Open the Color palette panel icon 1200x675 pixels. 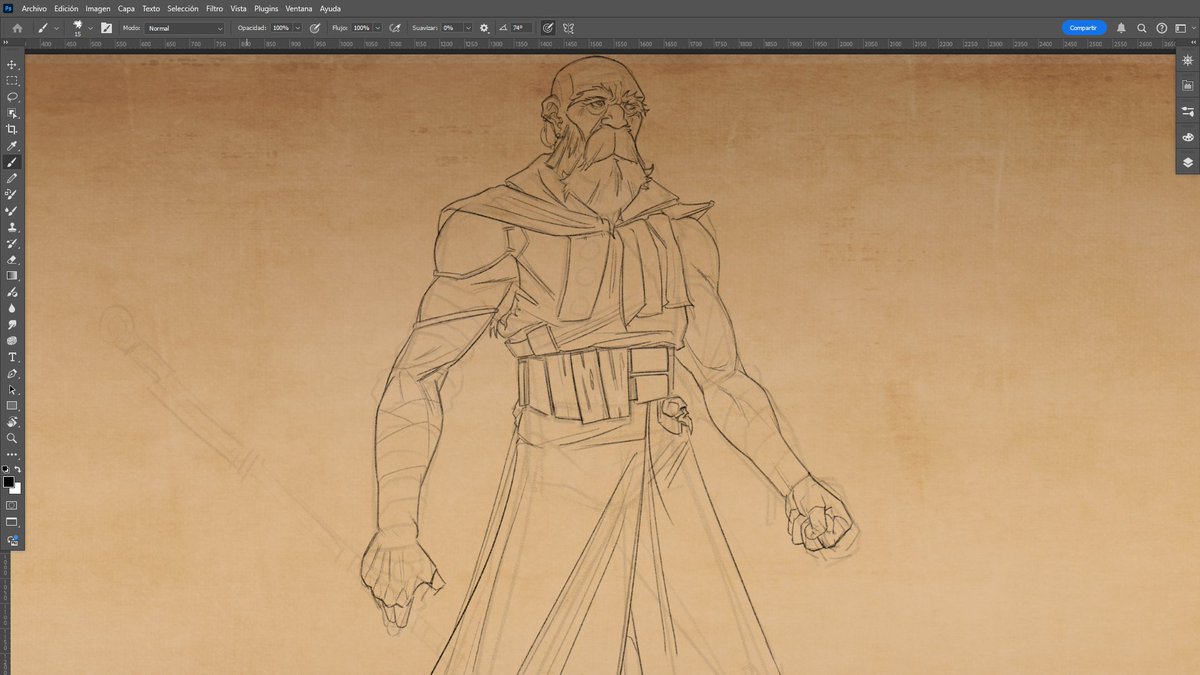point(1187,136)
